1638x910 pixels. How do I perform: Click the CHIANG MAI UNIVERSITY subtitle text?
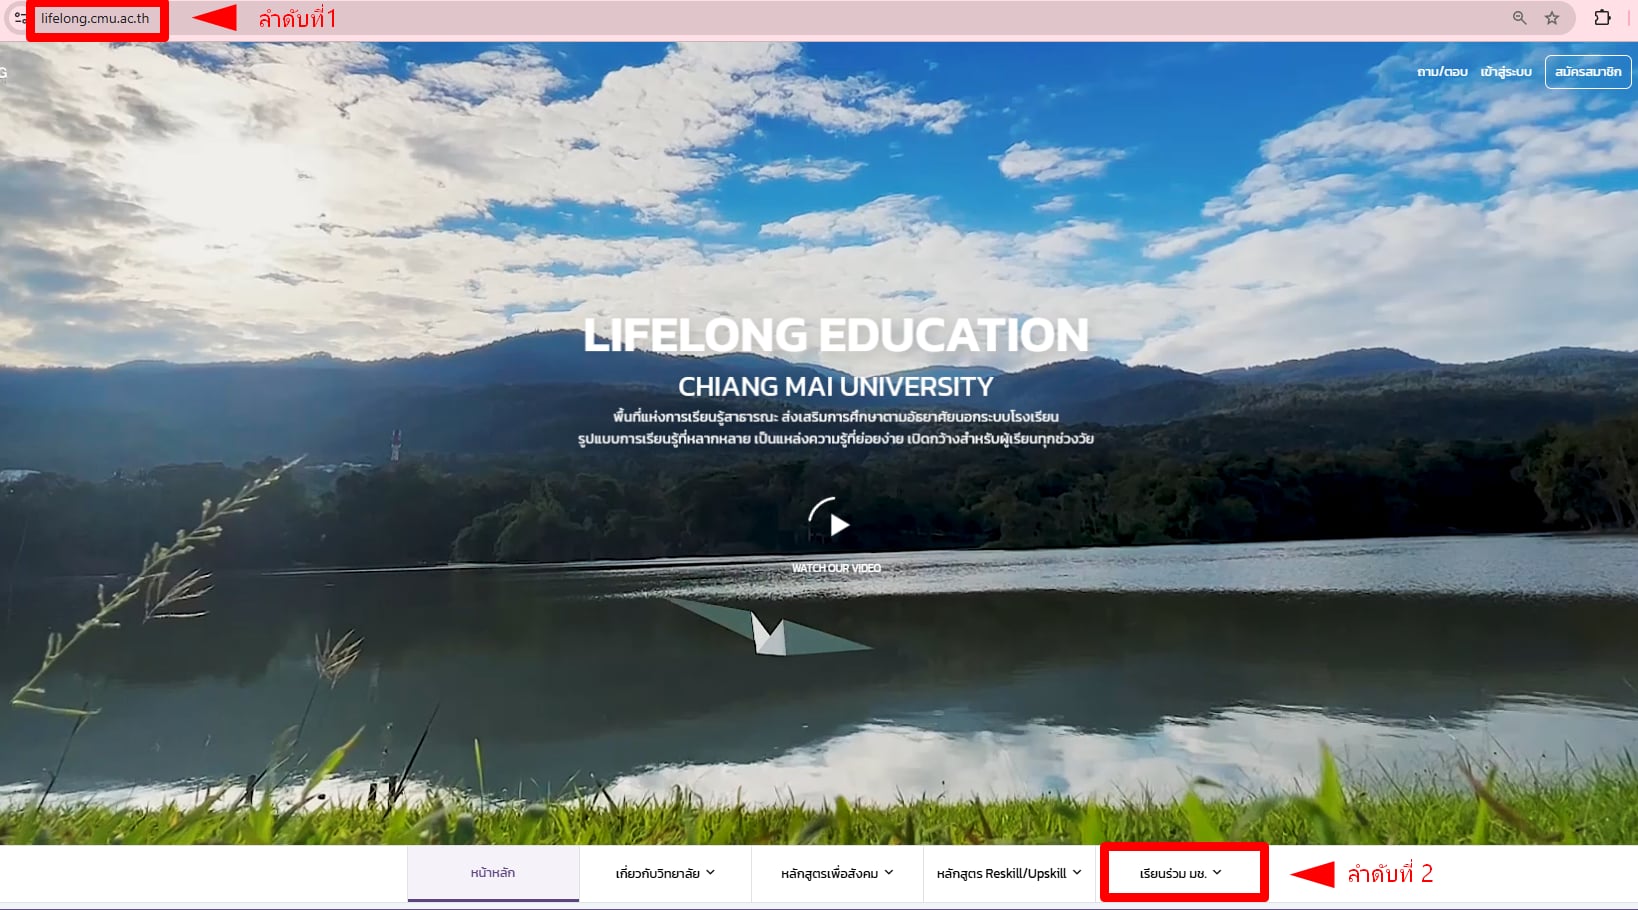836,386
